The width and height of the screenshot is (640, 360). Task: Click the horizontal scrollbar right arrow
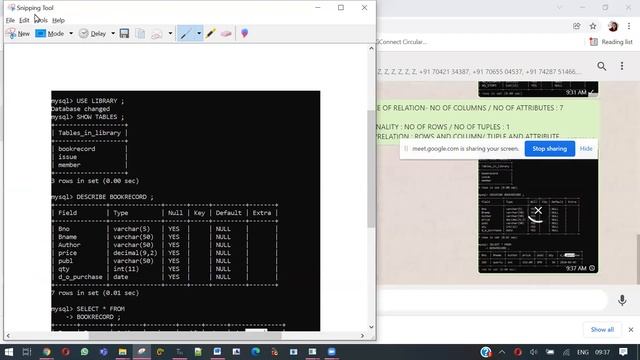(x=362, y=336)
